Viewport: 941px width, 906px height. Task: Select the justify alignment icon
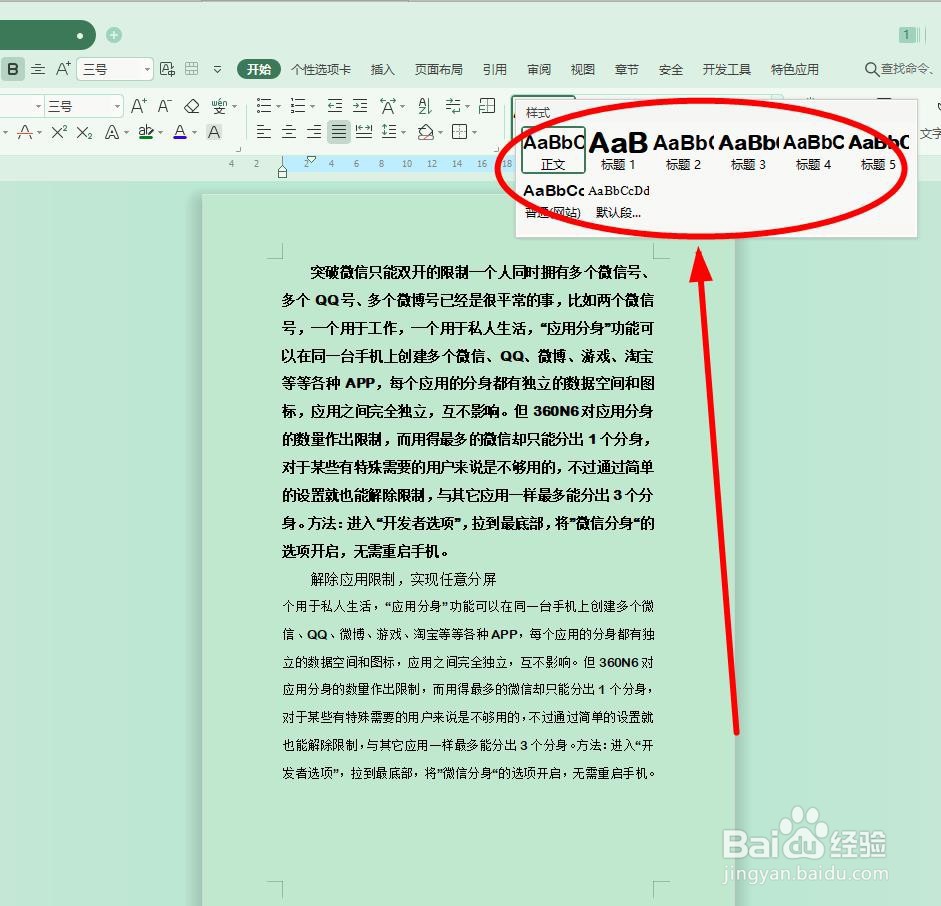pyautogui.click(x=338, y=131)
